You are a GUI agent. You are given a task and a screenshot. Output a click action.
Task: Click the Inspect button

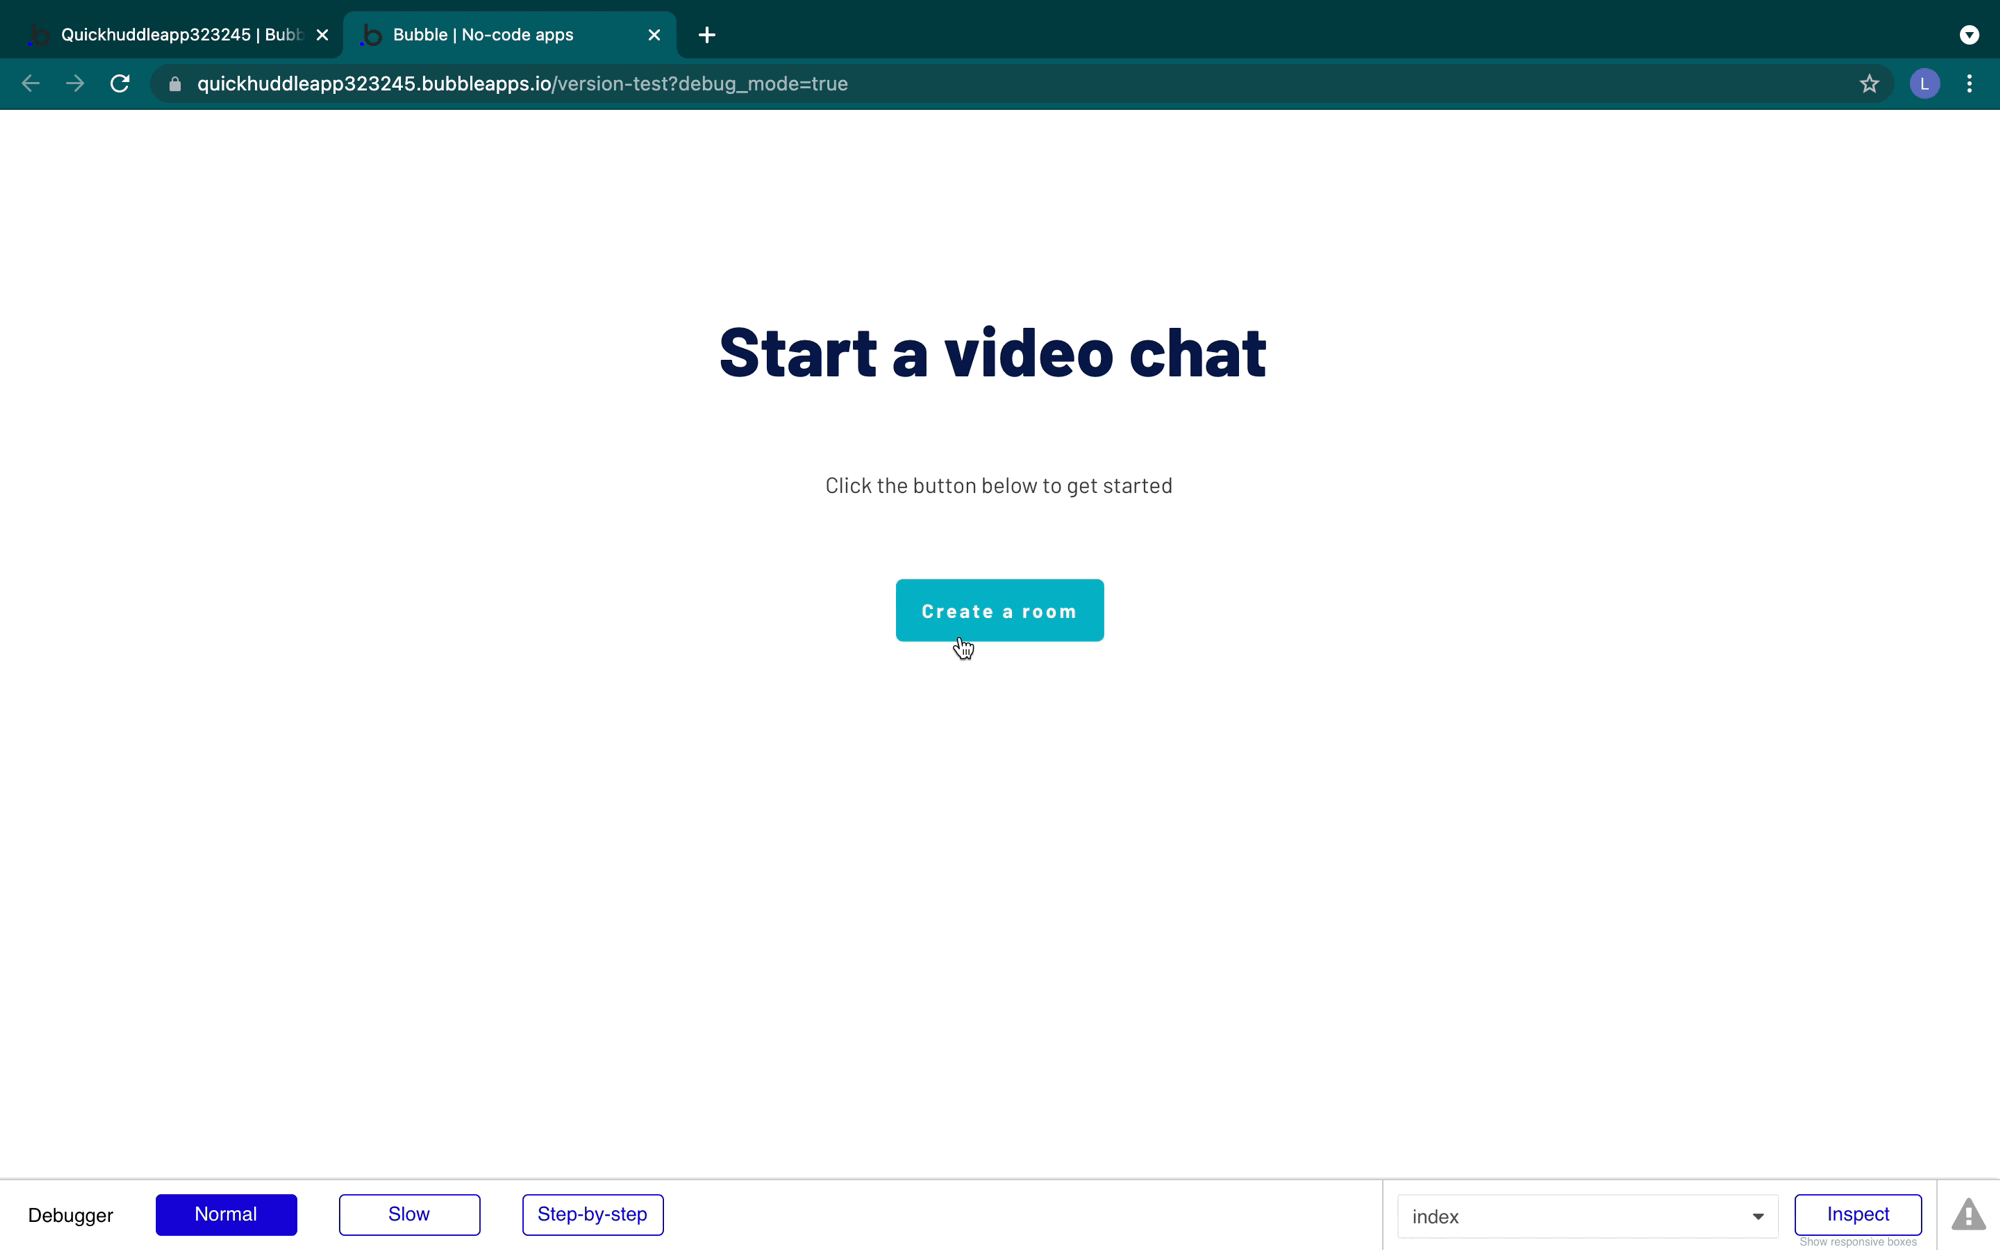pyautogui.click(x=1858, y=1215)
